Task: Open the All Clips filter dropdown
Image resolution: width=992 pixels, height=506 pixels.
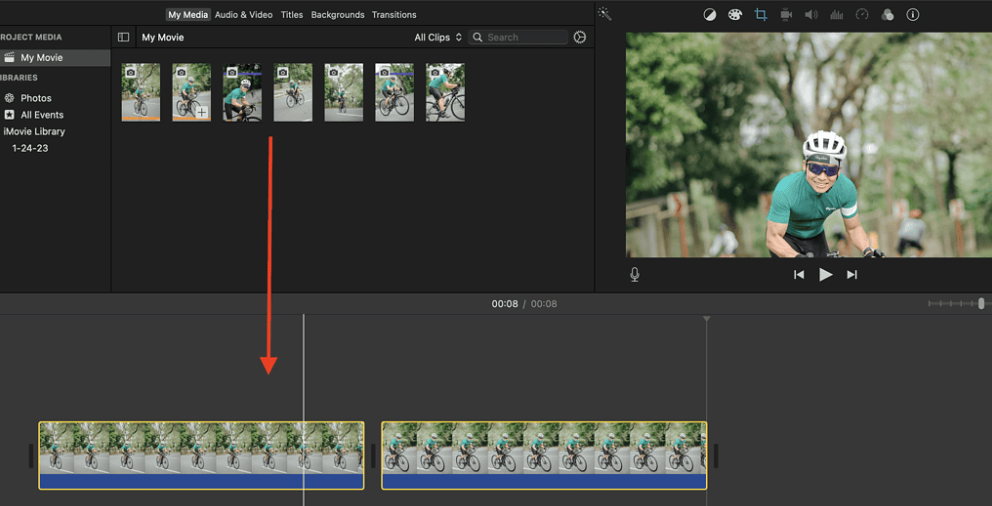Action: coord(438,37)
